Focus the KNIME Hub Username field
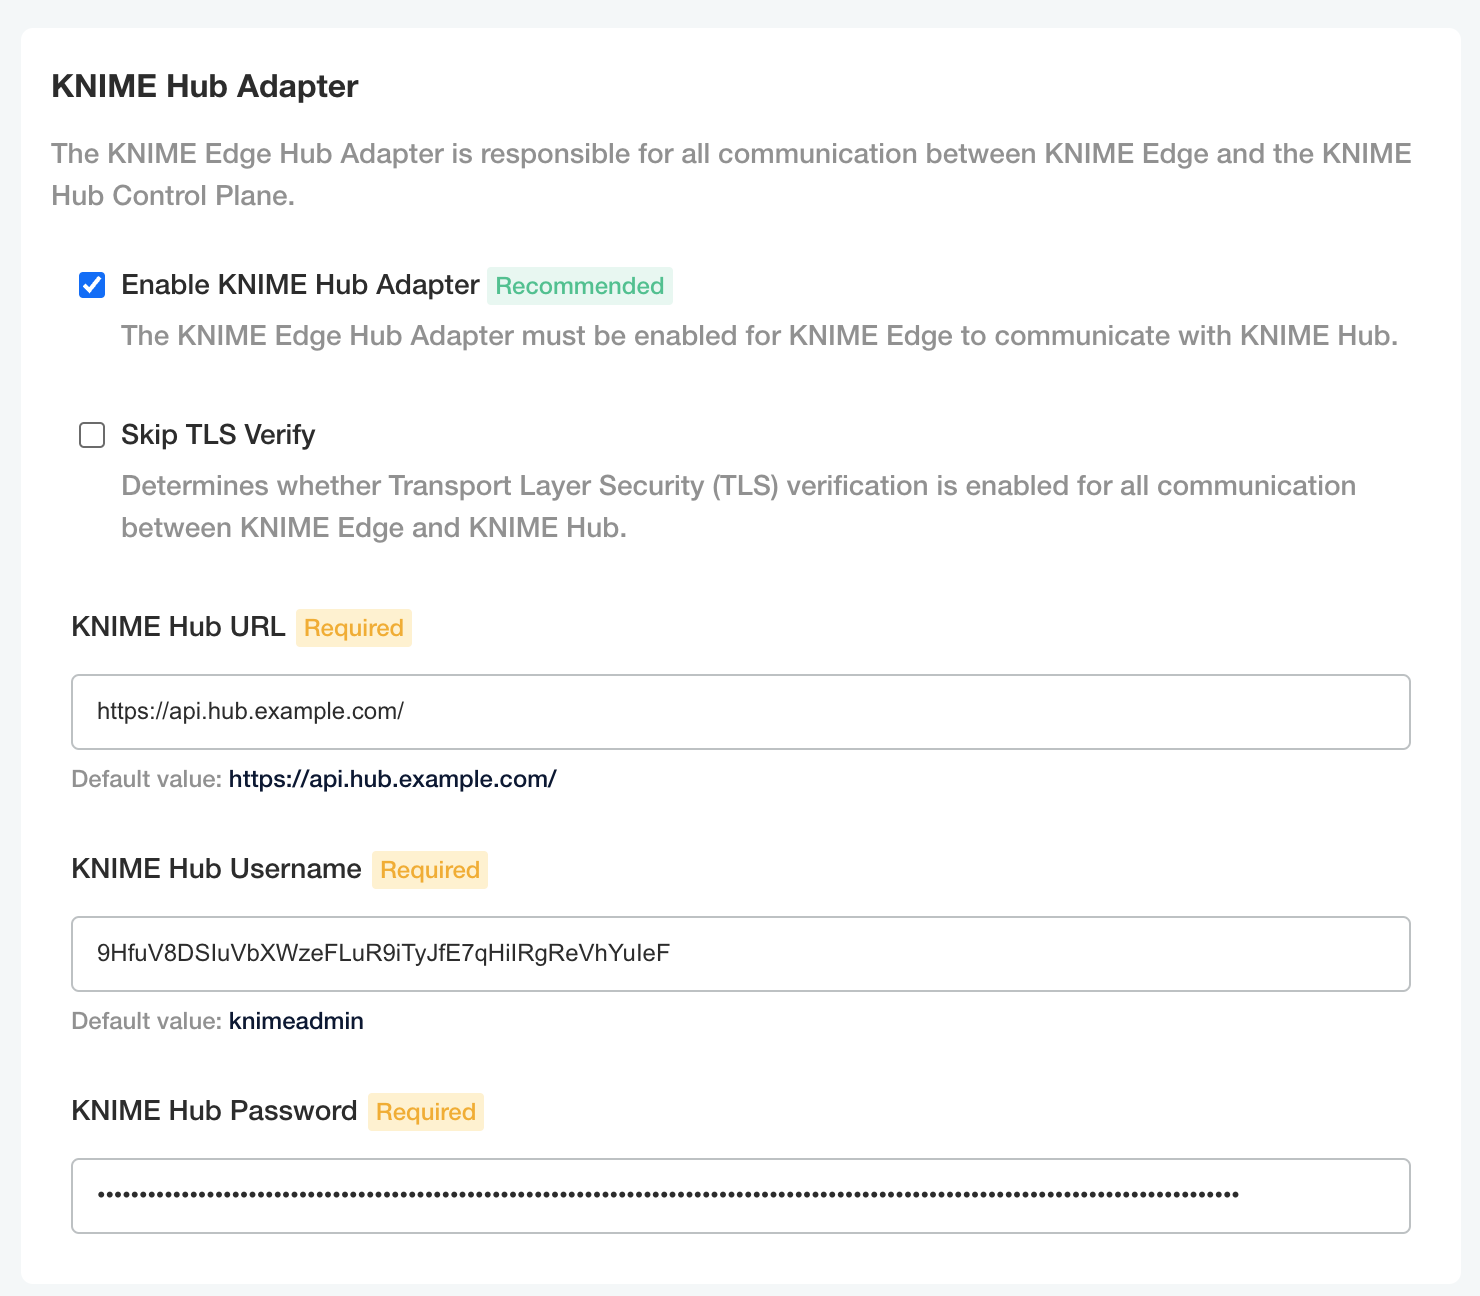The image size is (1480, 1296). pos(741,954)
